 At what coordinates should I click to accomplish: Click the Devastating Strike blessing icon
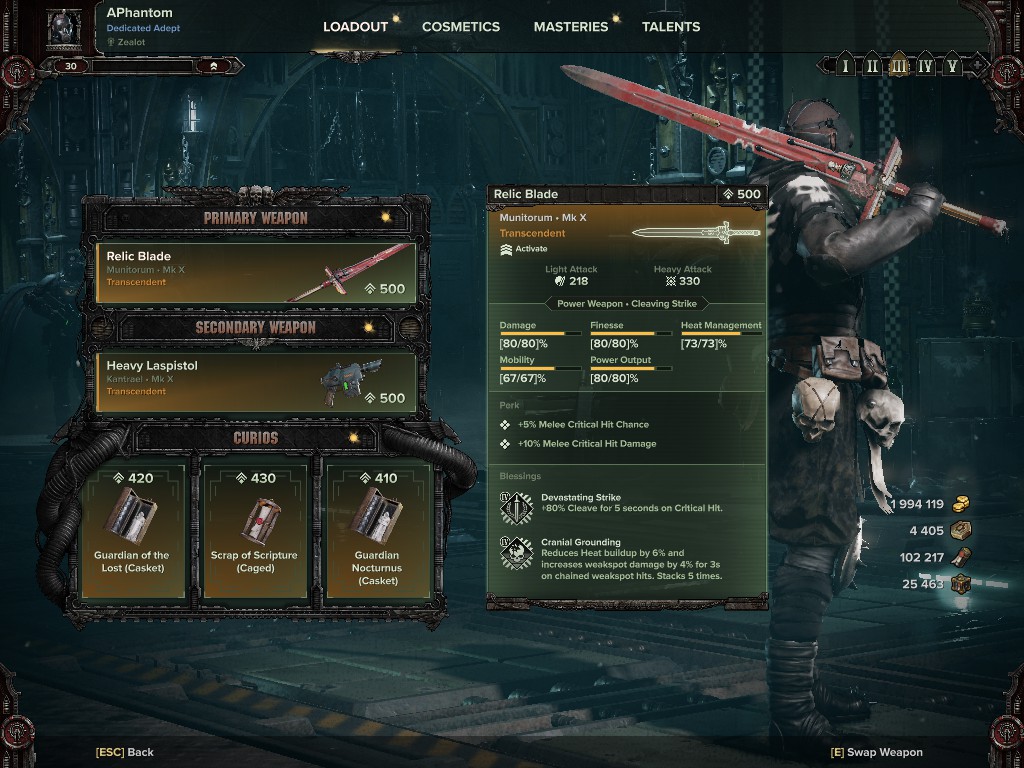(517, 508)
